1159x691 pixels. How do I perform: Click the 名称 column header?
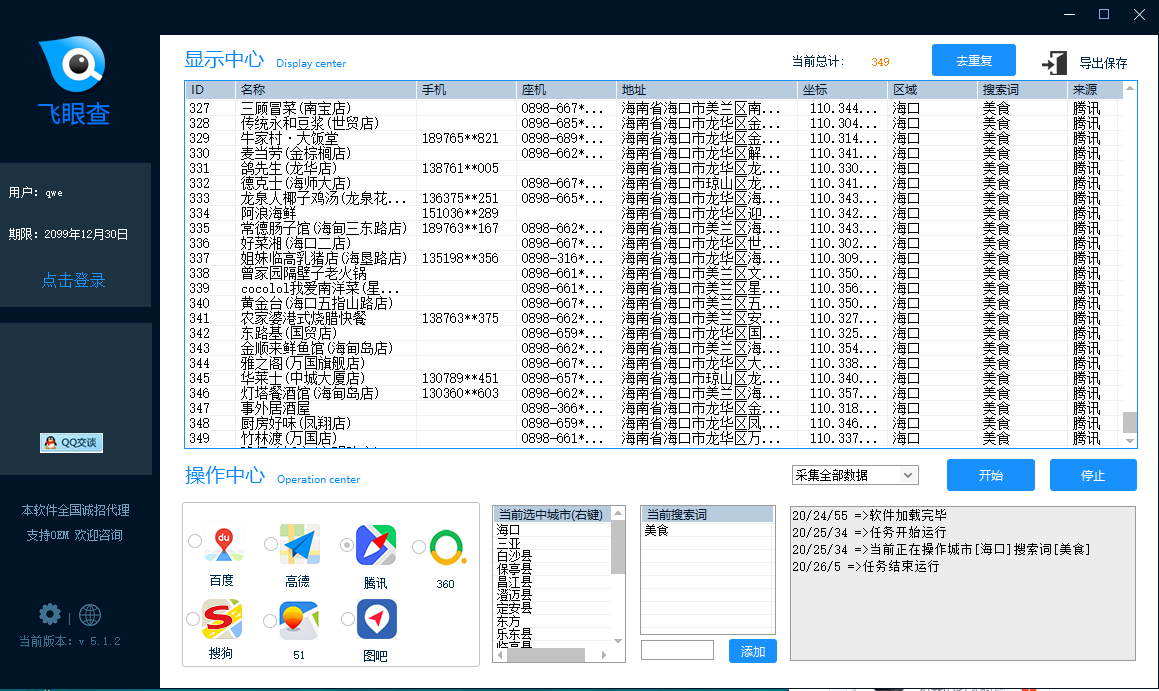[x=326, y=89]
